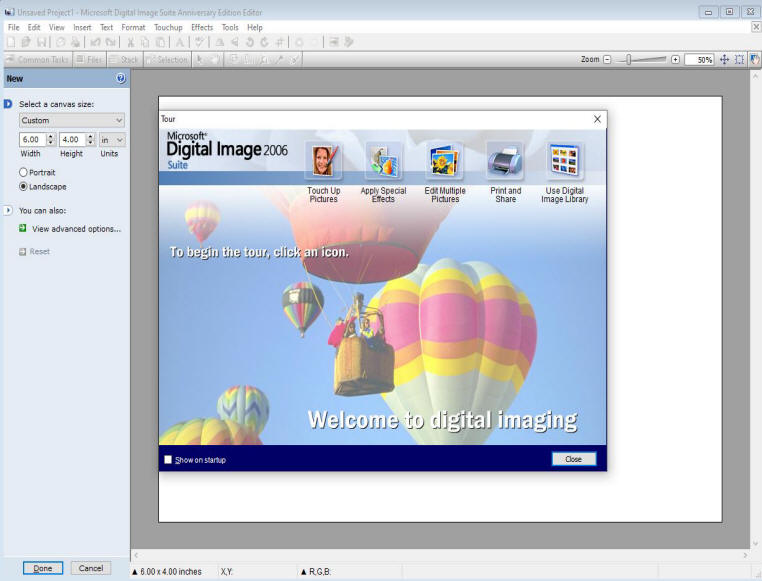
Task: Click the Selection toolbar button
Action: pyautogui.click(x=167, y=60)
